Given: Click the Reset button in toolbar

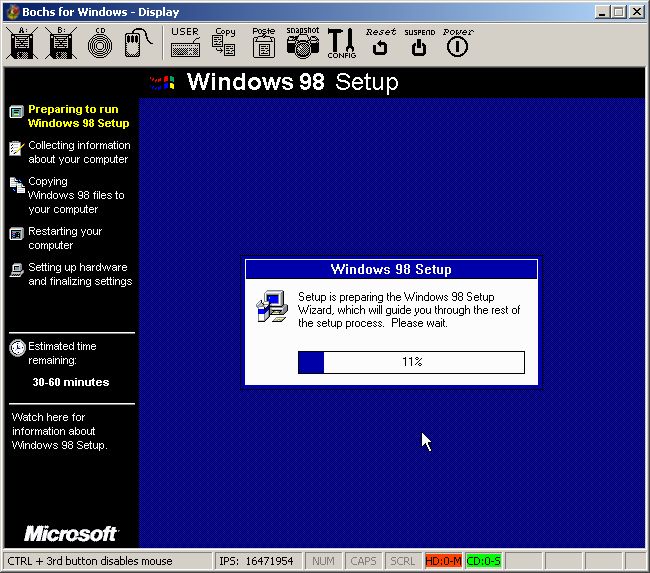Looking at the screenshot, I should pos(380,42).
